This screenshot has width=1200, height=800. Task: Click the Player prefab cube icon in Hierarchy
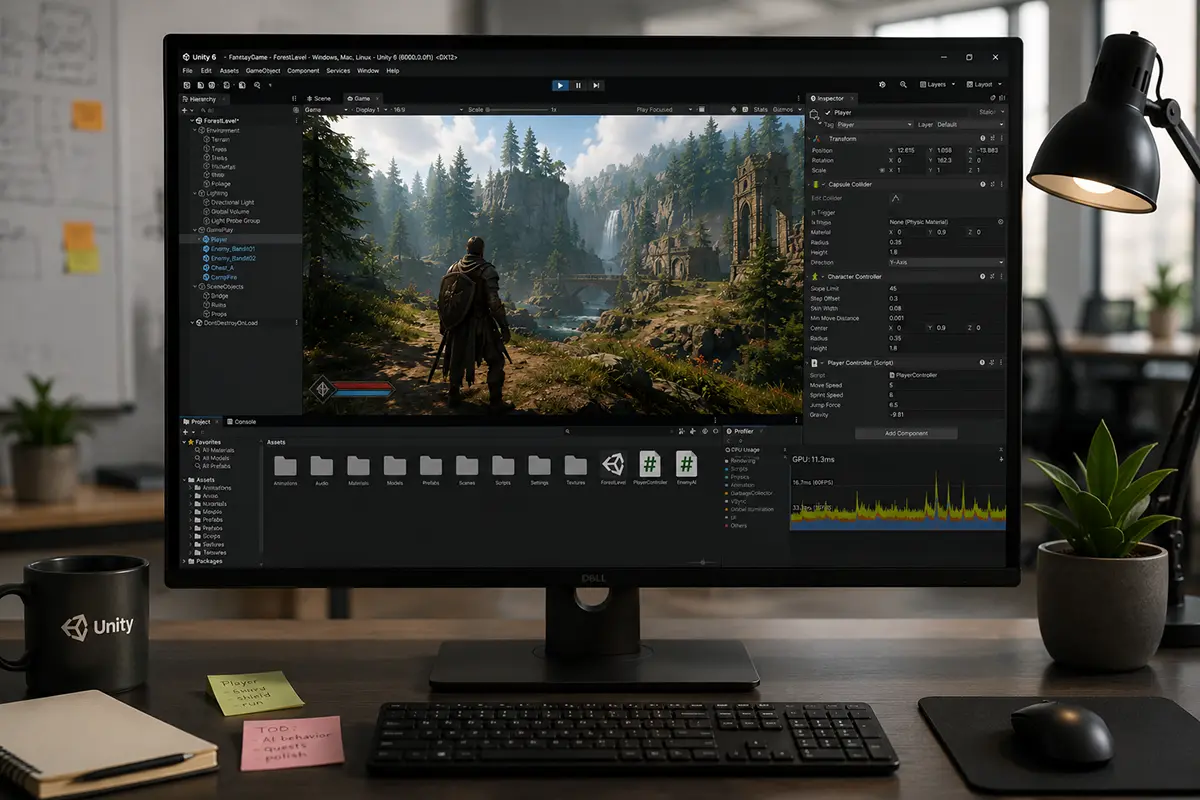coord(206,240)
